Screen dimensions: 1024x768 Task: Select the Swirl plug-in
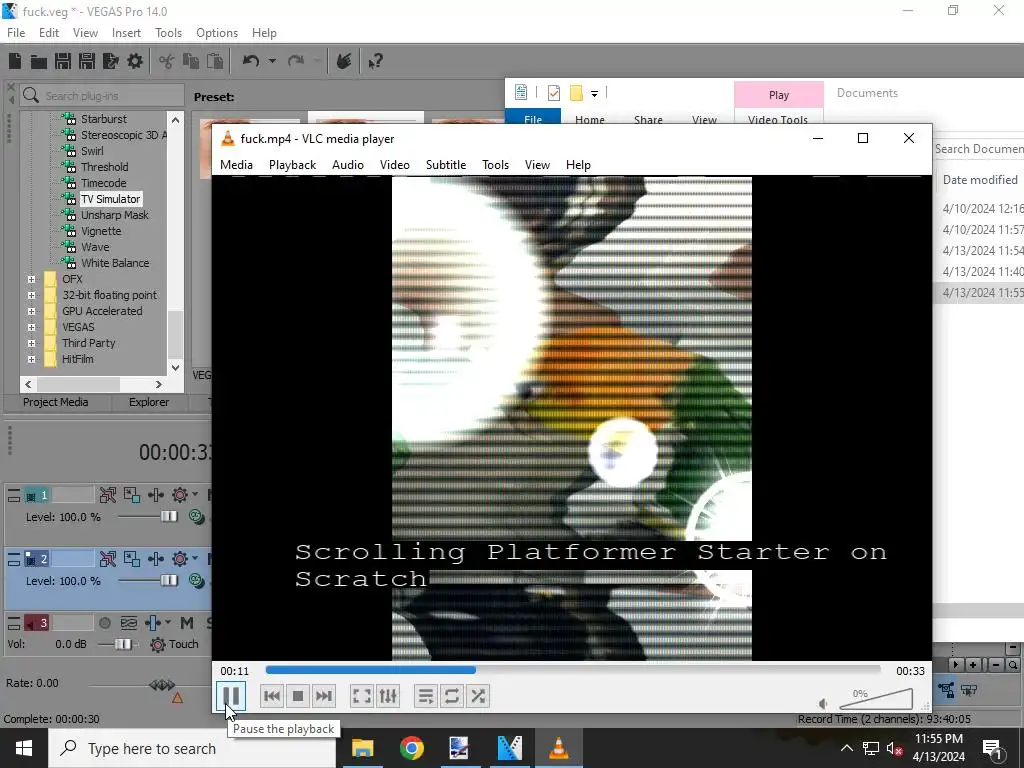pos(92,151)
